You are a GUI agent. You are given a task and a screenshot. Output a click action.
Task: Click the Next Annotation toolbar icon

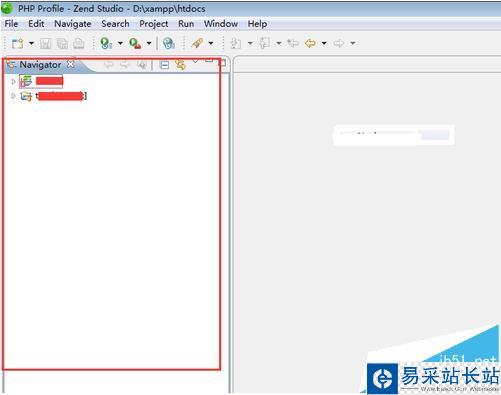236,43
